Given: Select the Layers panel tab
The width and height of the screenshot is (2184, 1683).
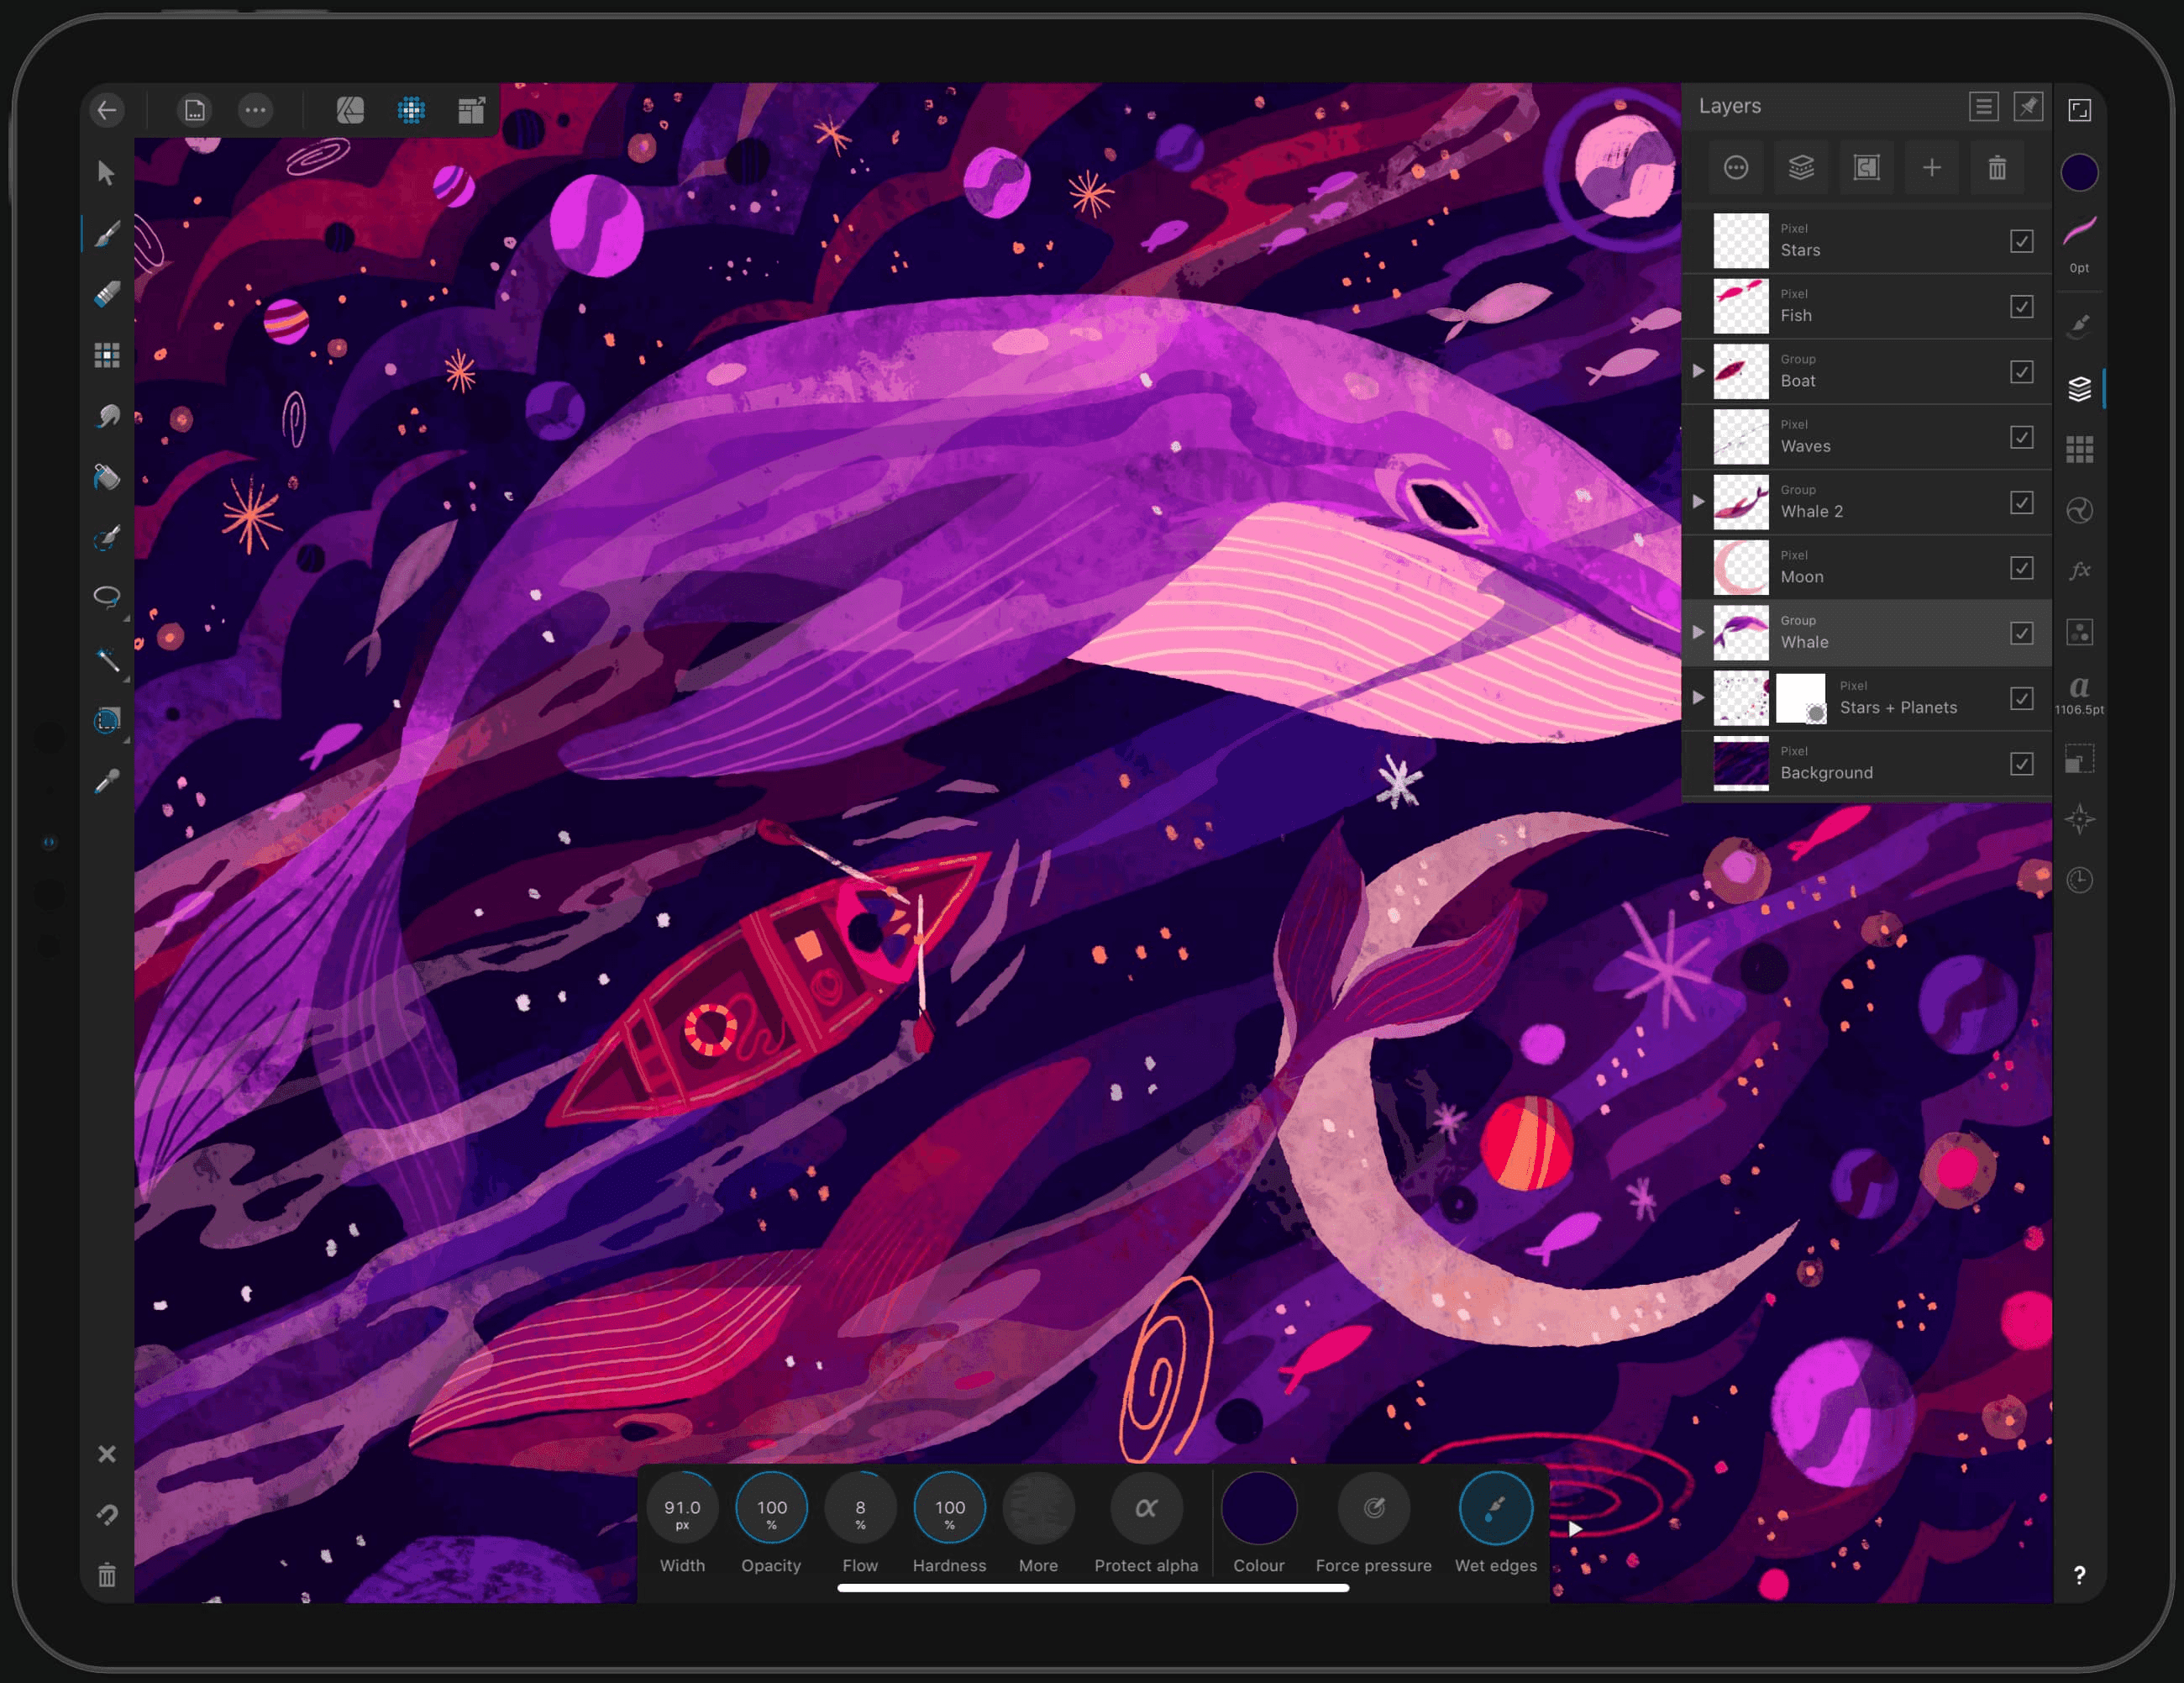Looking at the screenshot, I should click(2082, 387).
